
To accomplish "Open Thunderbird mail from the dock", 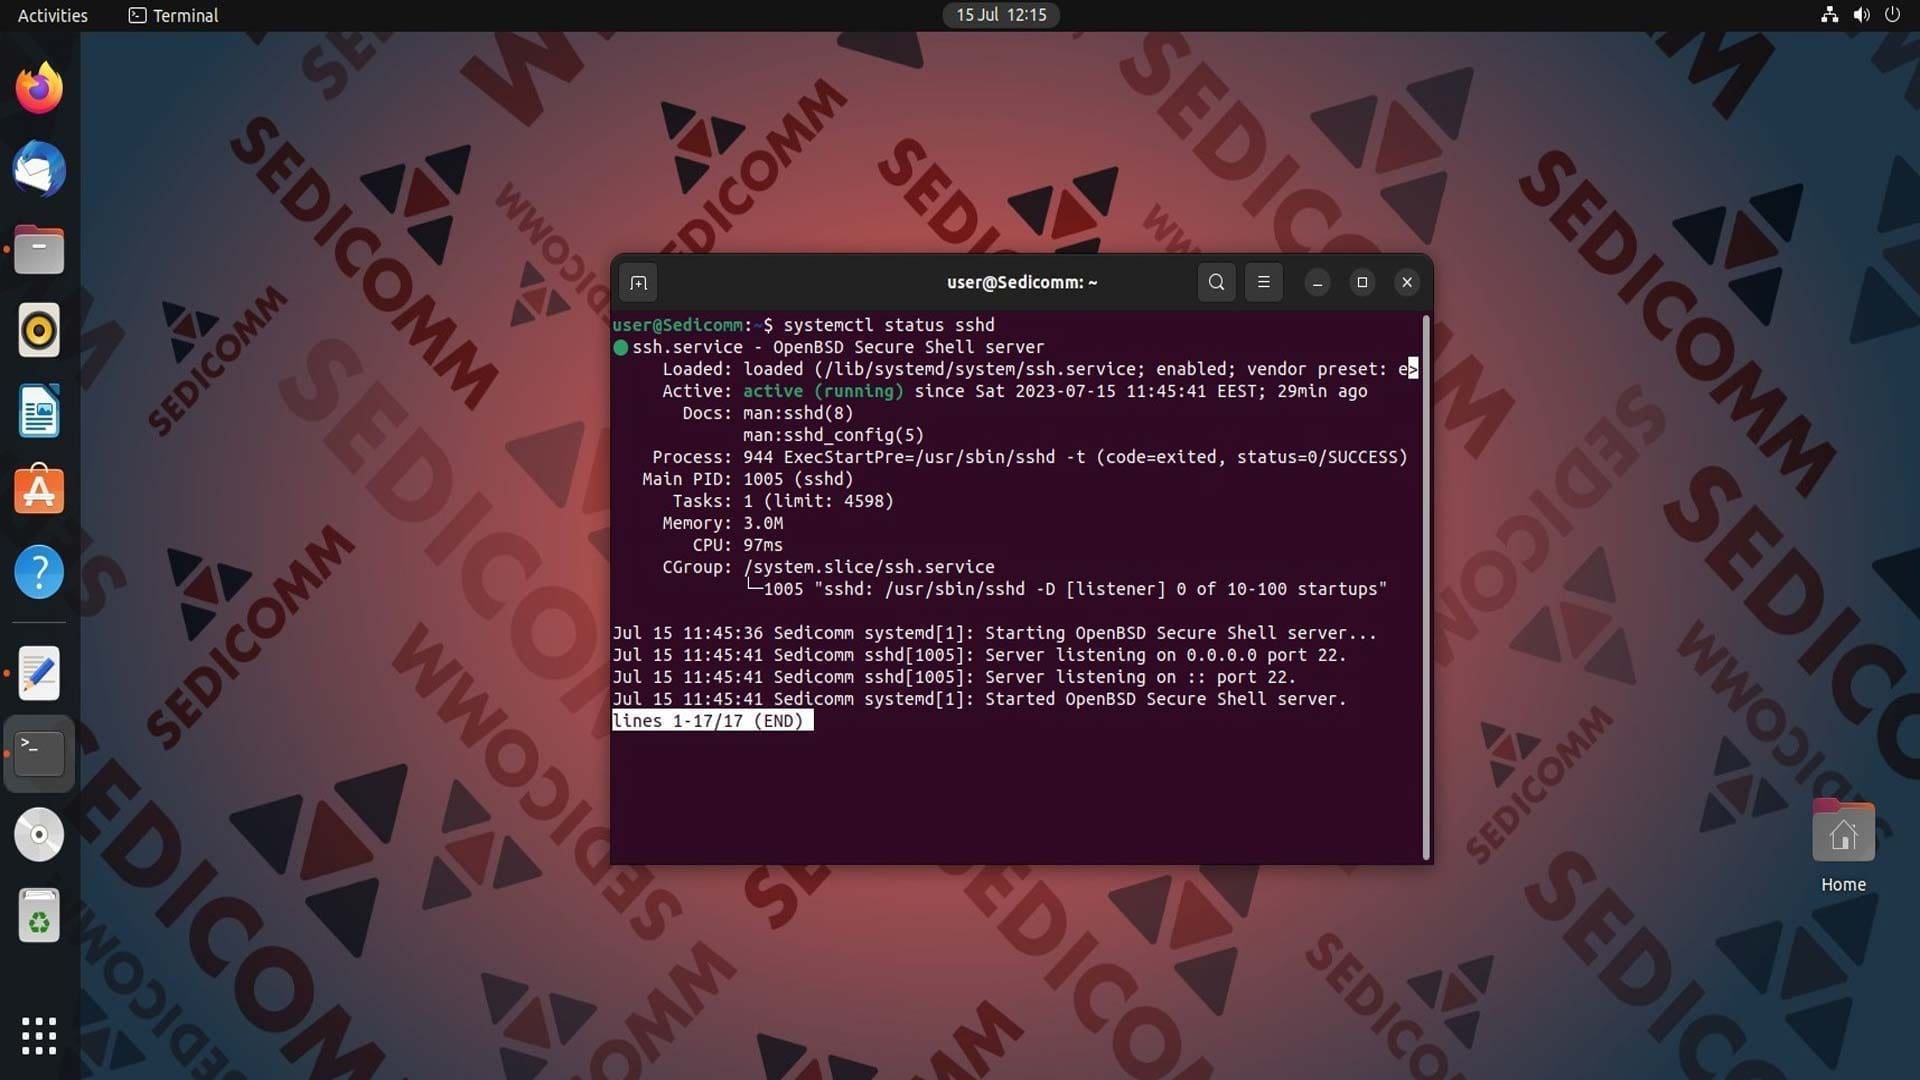I will 39,169.
